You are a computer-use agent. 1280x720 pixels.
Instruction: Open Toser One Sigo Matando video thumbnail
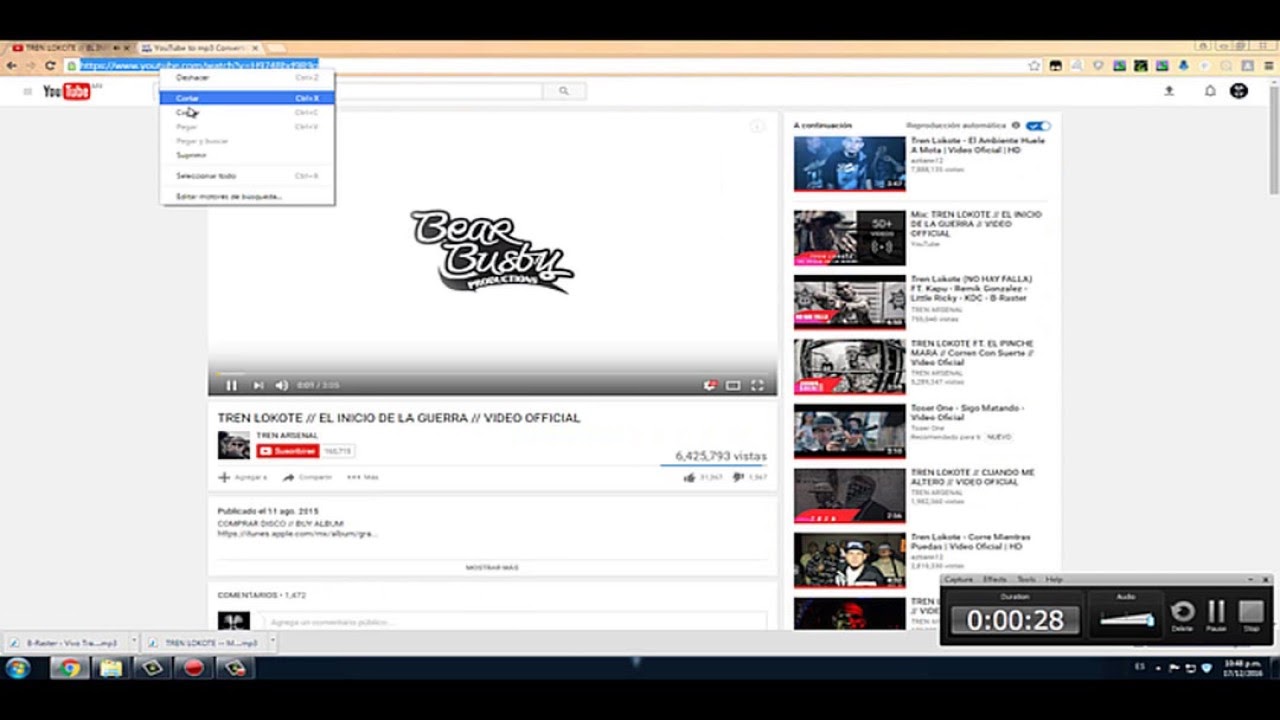point(849,430)
